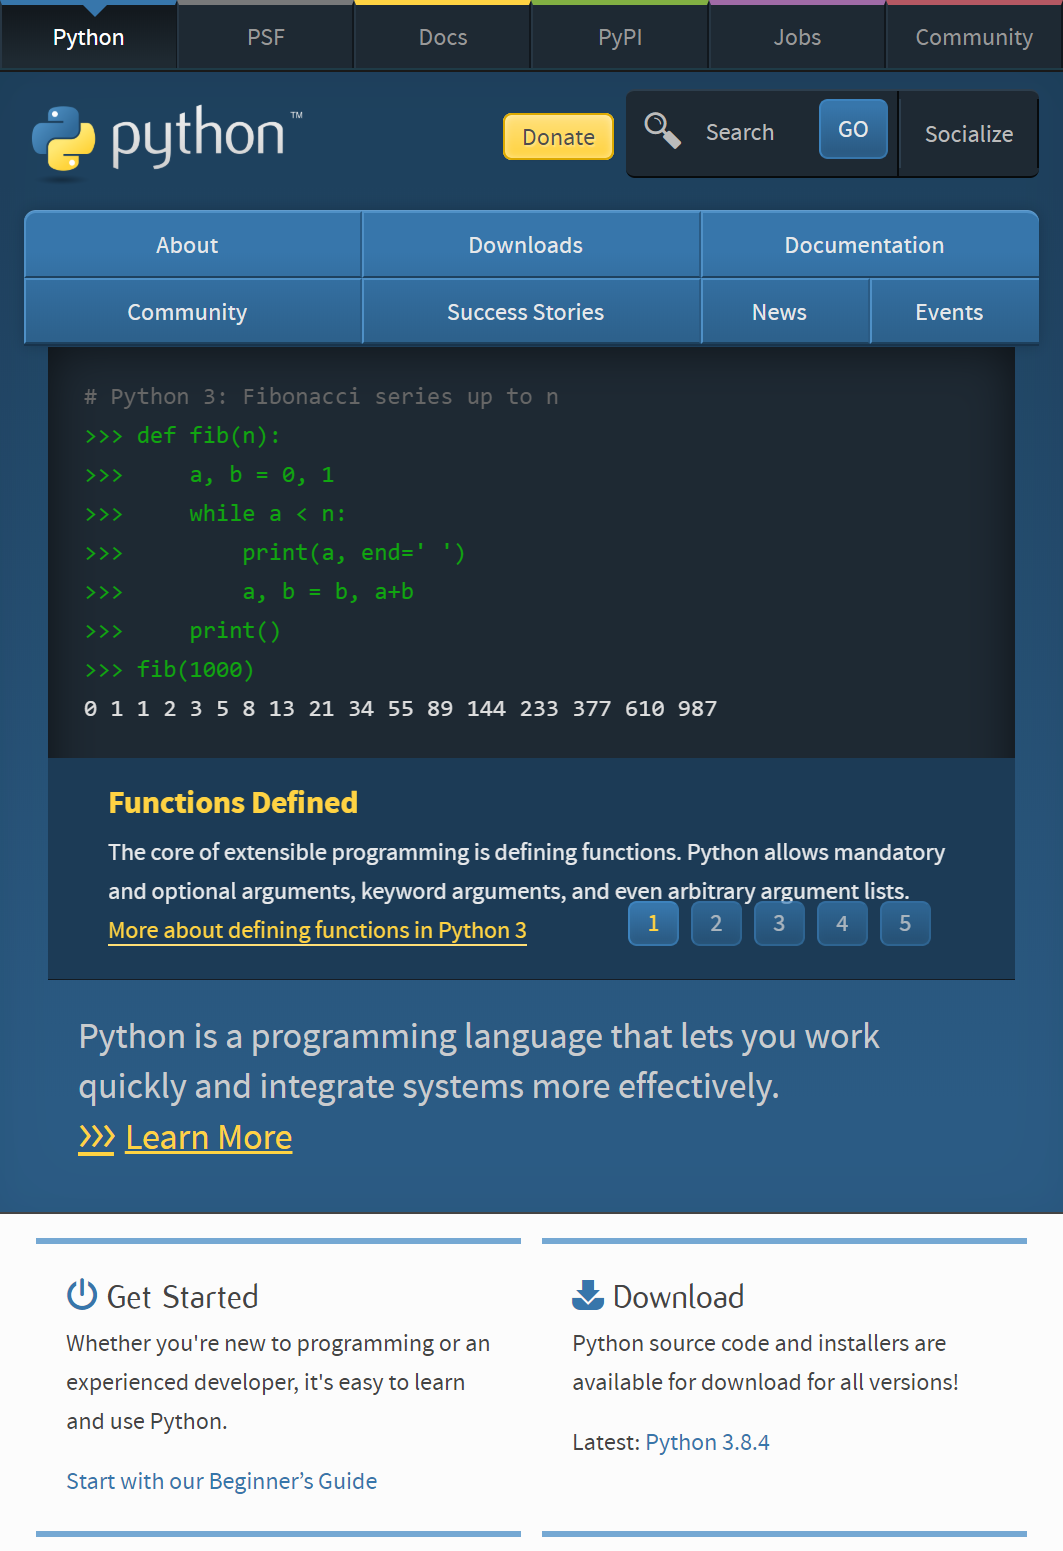Screen dimensions: 1063x1551
Task: Open More about defining functions link
Action: (317, 931)
